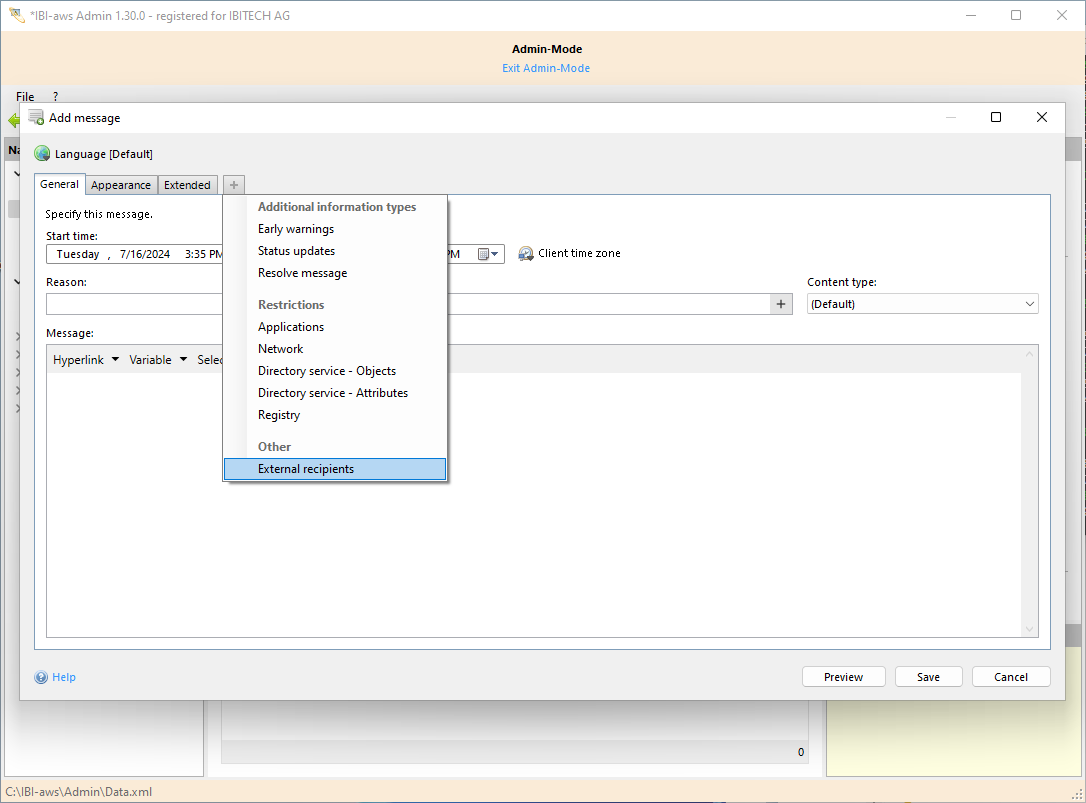Screen dimensions: 1086x803
Task: Click the plus tab to add section
Action: [x=233, y=185]
